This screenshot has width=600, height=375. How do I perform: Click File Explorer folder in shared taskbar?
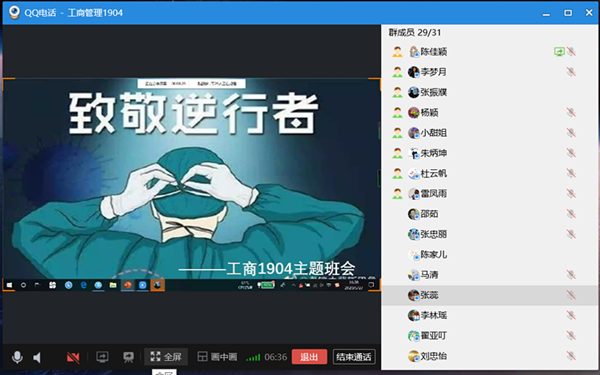113,285
